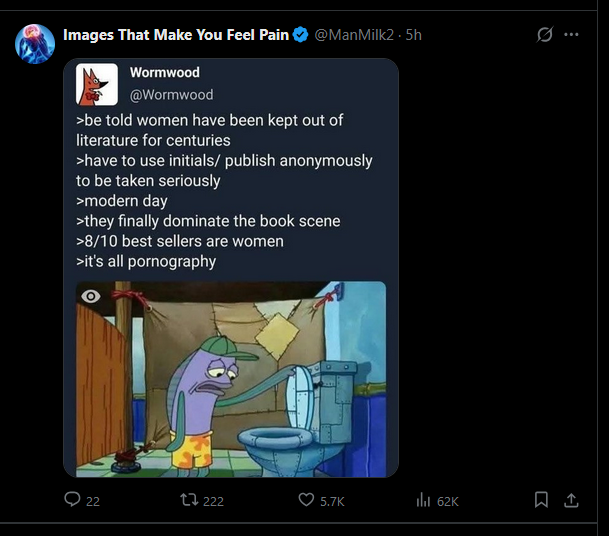Image resolution: width=609 pixels, height=536 pixels.
Task: Click the 5.7K likes count
Action: point(332,501)
